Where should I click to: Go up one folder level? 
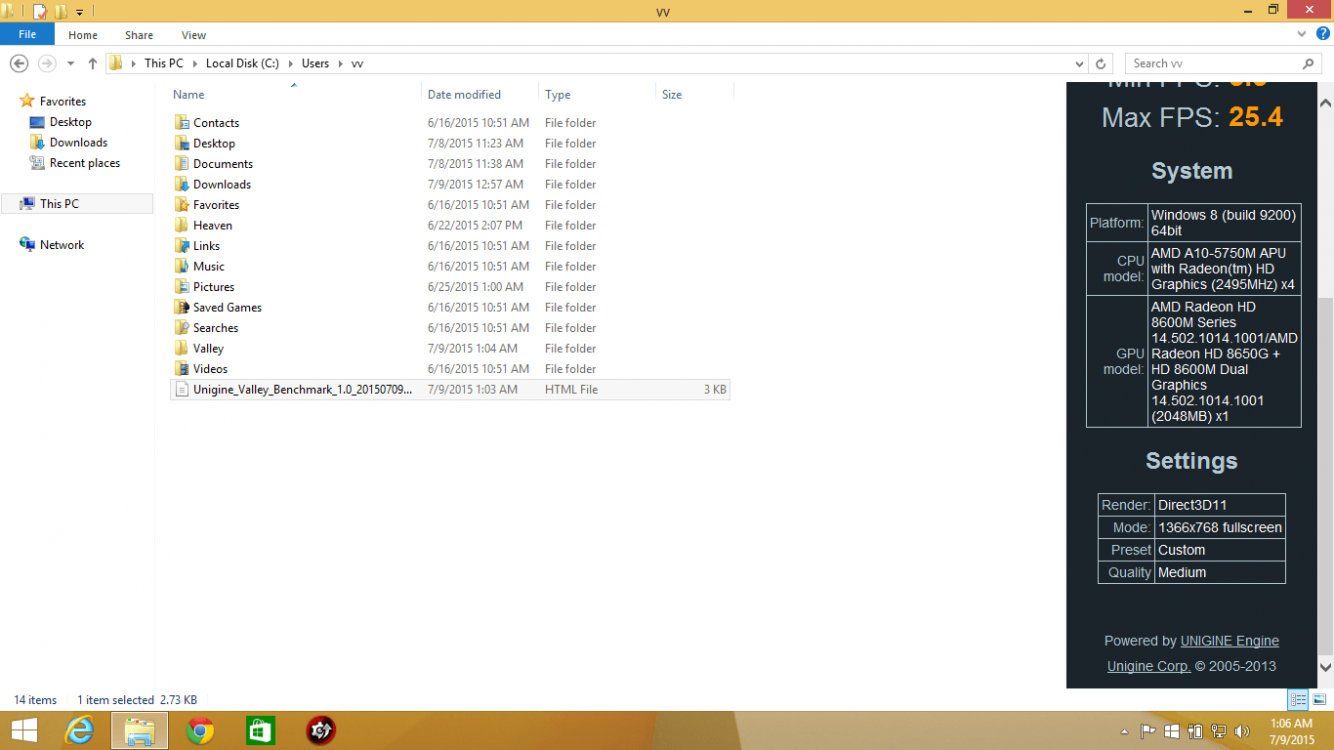(93, 63)
